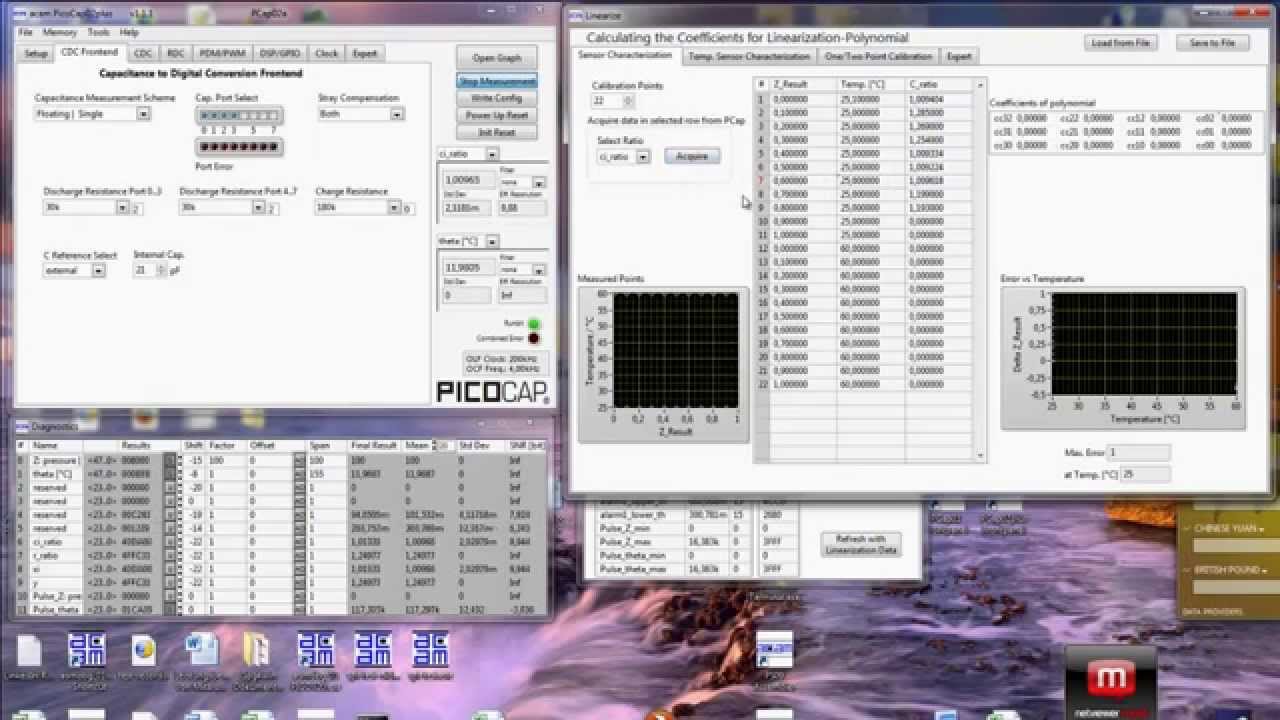This screenshot has height=720, width=1280.
Task: Click the results icon in the ci_ratio row
Action: (x=170, y=542)
